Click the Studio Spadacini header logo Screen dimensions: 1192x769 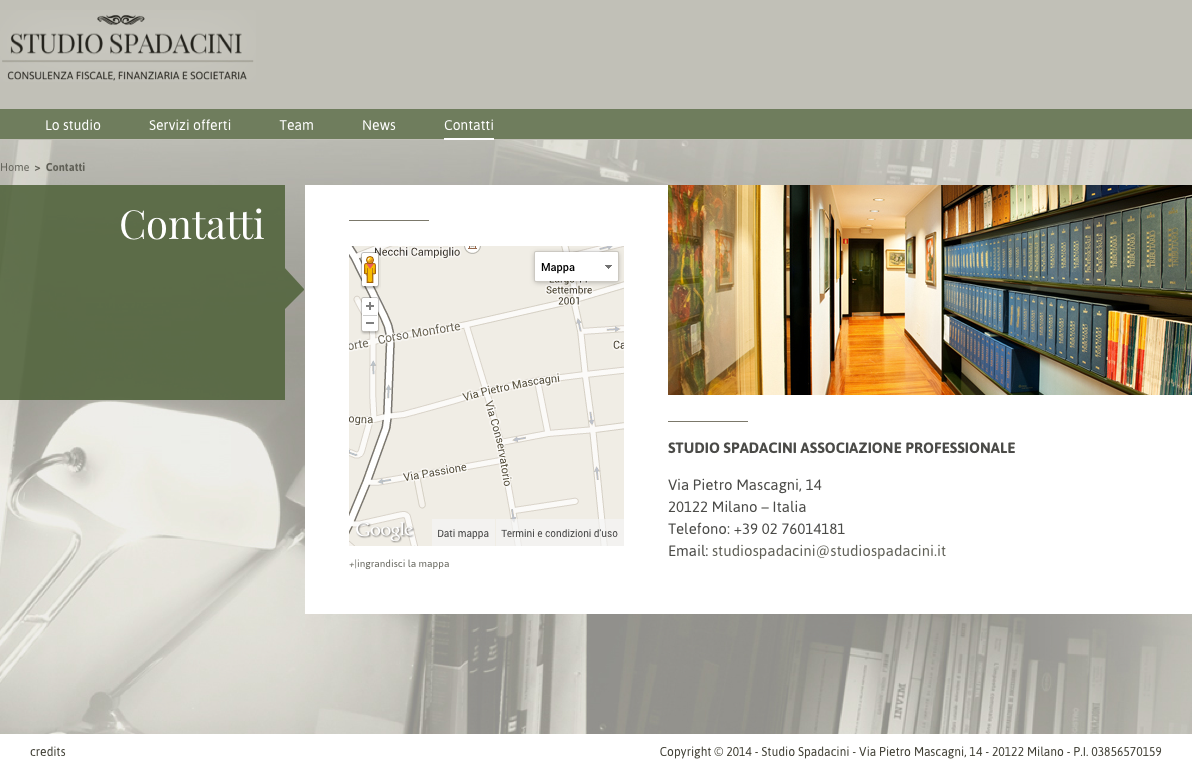click(127, 48)
